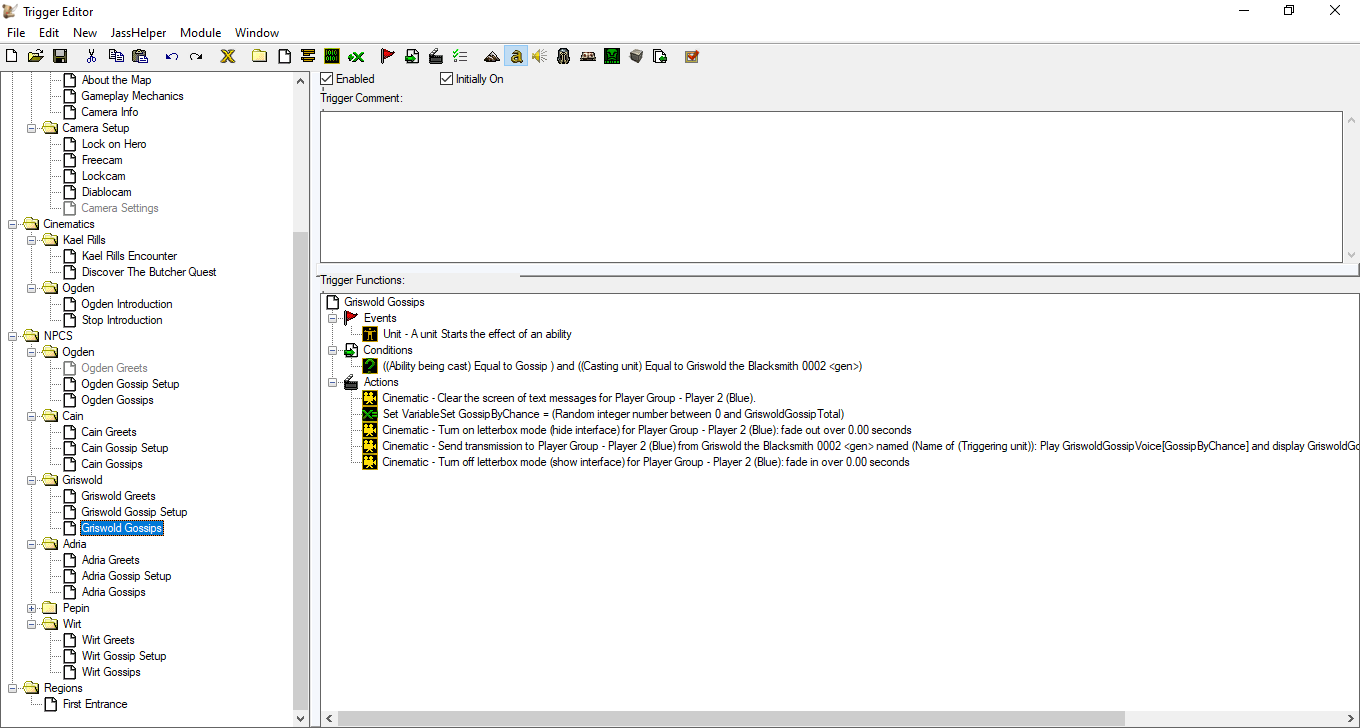Select the Wirt Gossips trigger
The height and width of the screenshot is (728, 1360).
pos(111,672)
